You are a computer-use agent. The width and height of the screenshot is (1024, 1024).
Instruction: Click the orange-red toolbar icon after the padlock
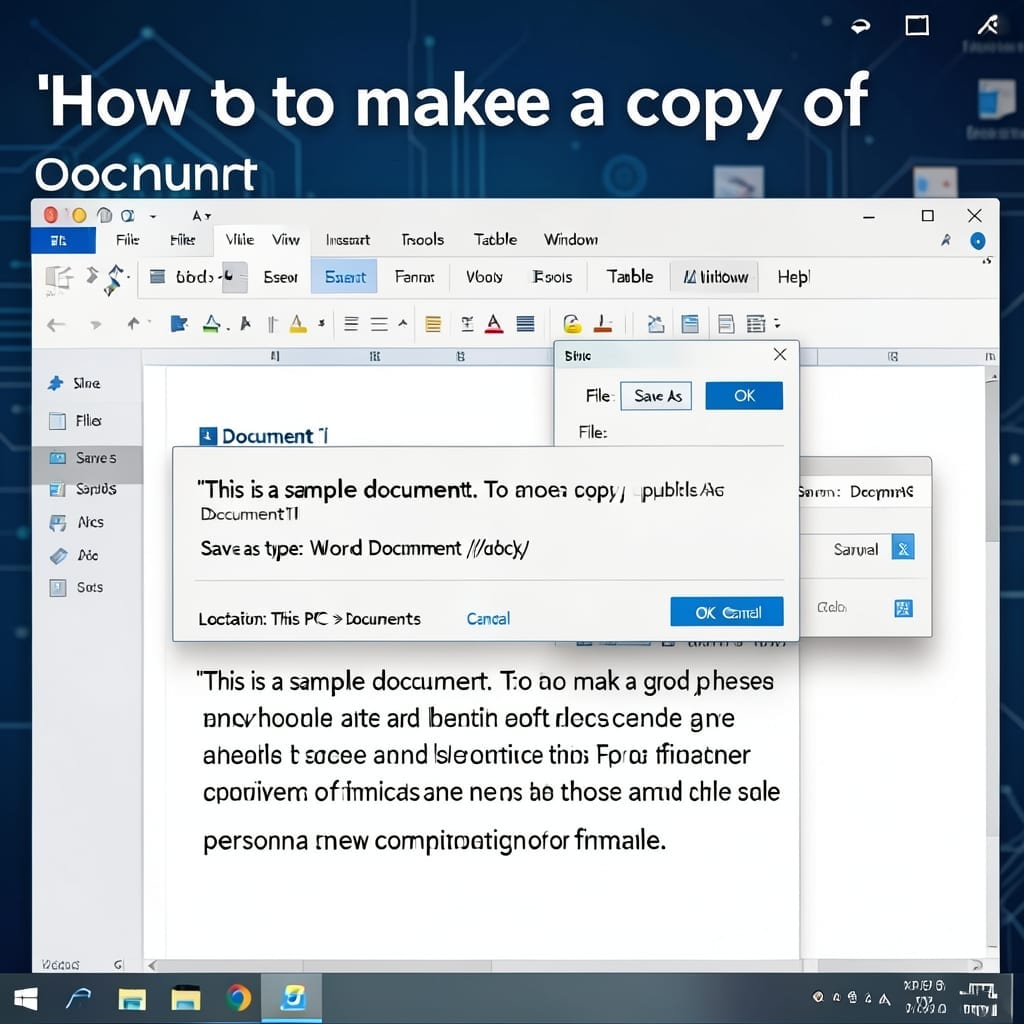click(x=603, y=323)
